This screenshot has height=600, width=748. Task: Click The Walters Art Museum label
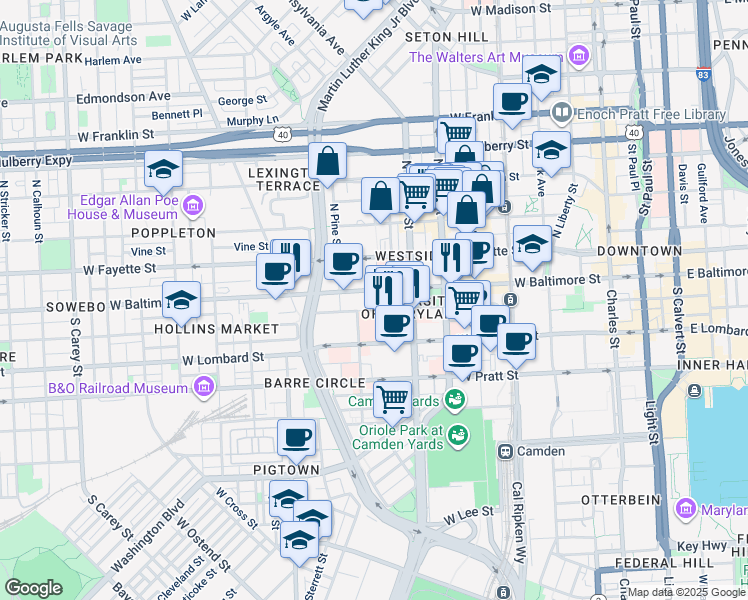tap(487, 57)
